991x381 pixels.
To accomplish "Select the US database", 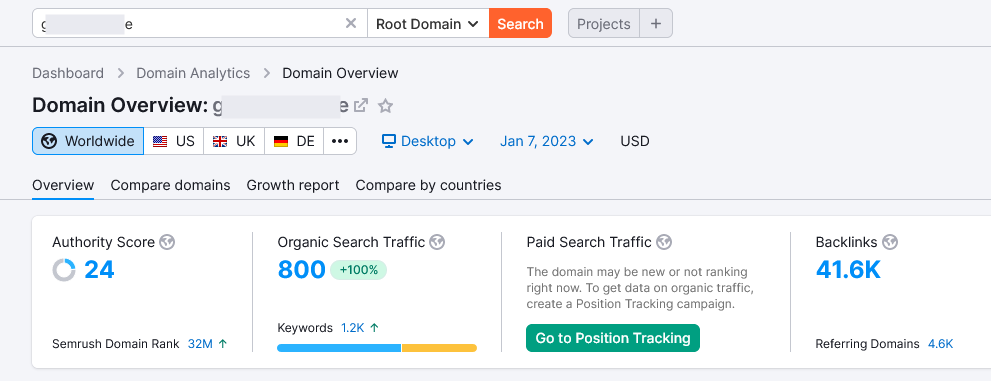I will point(174,141).
